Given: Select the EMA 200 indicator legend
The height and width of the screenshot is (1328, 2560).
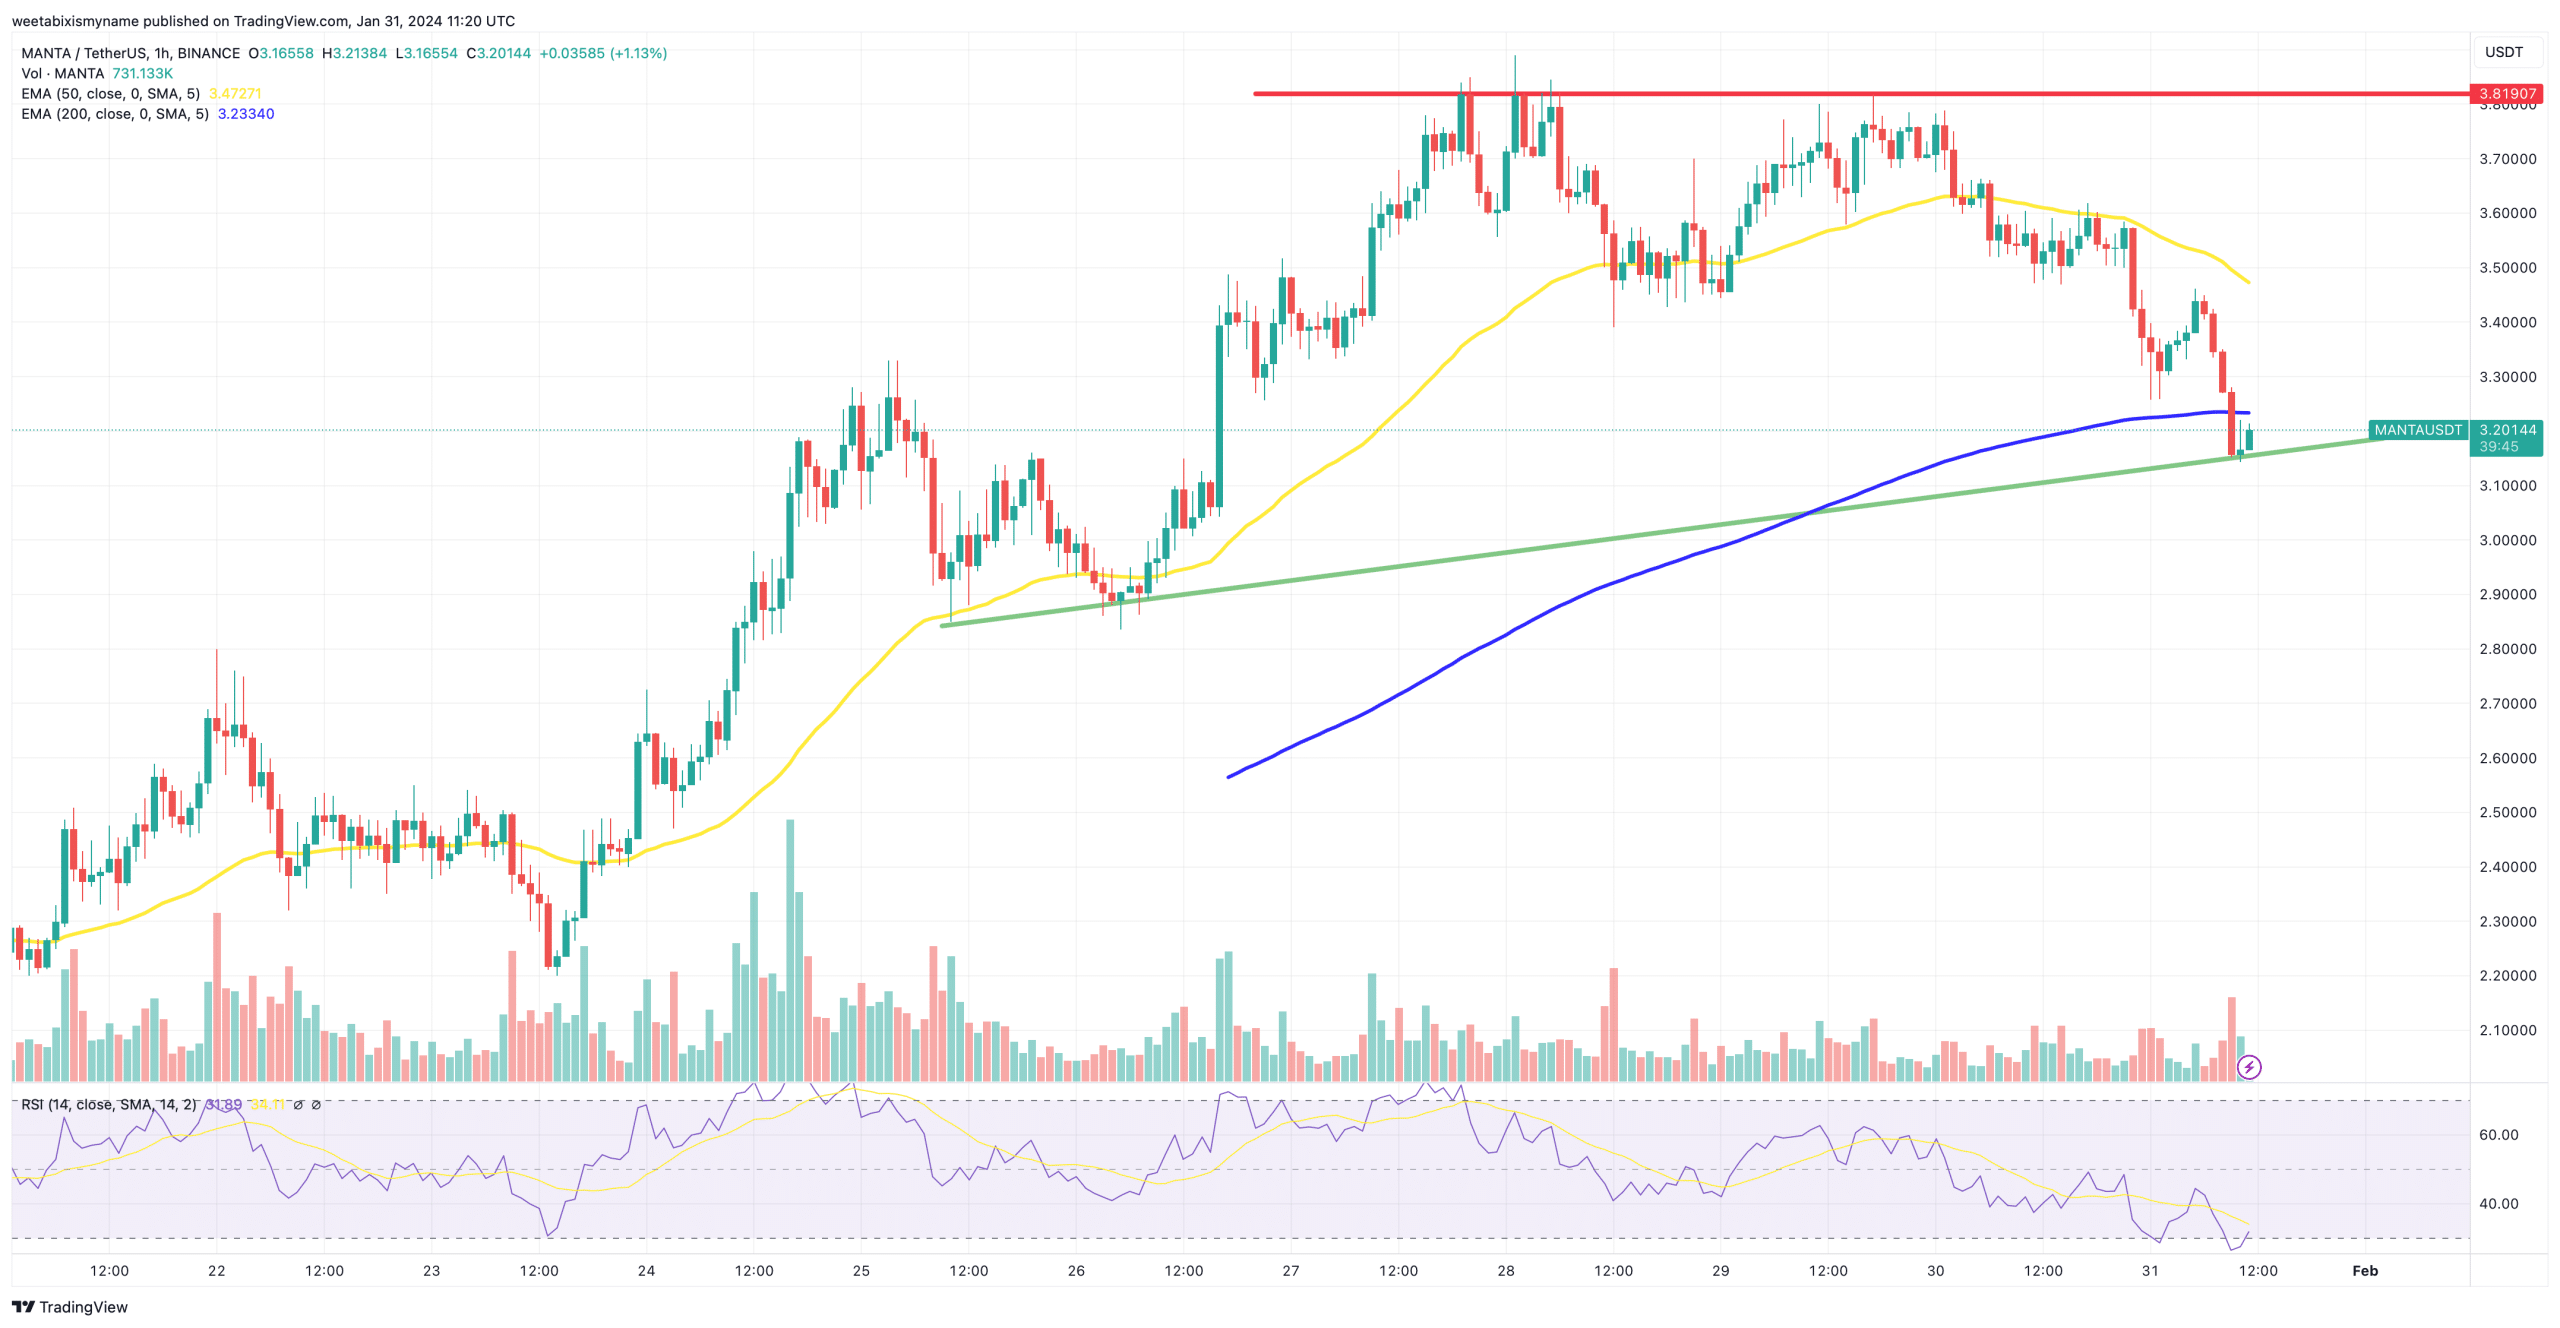Looking at the screenshot, I should click(x=115, y=114).
